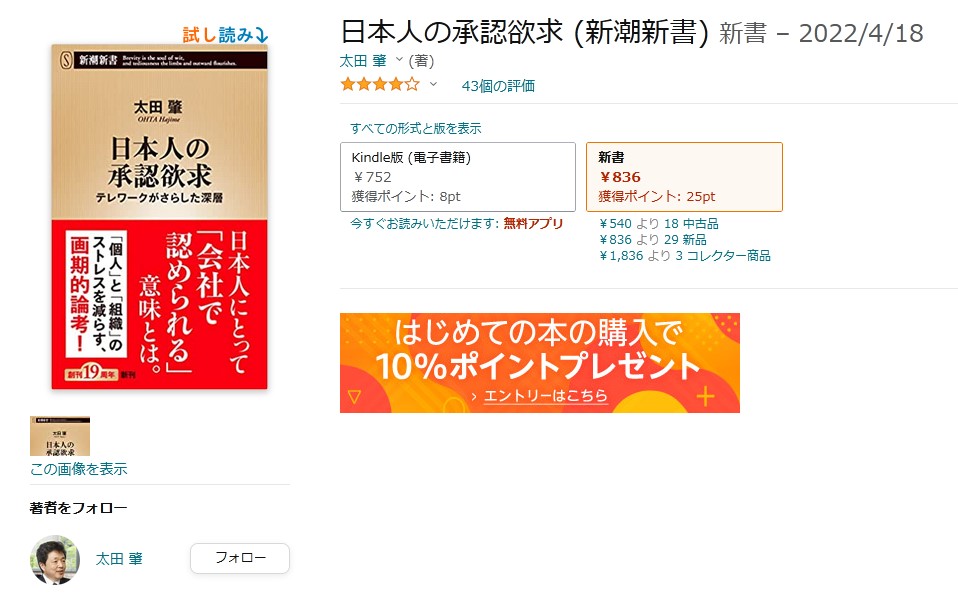
Task: Show all formats via すべての形式と版を表示
Action: (x=415, y=128)
